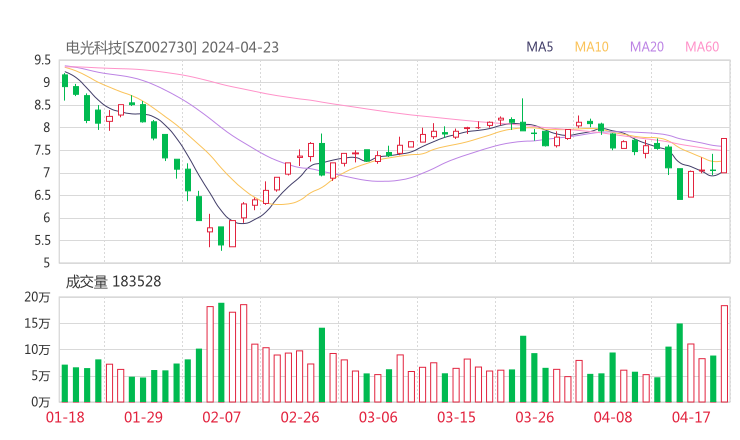The width and height of the screenshot is (740, 440).
Task: Click the MA60 legend label
Action: click(702, 47)
